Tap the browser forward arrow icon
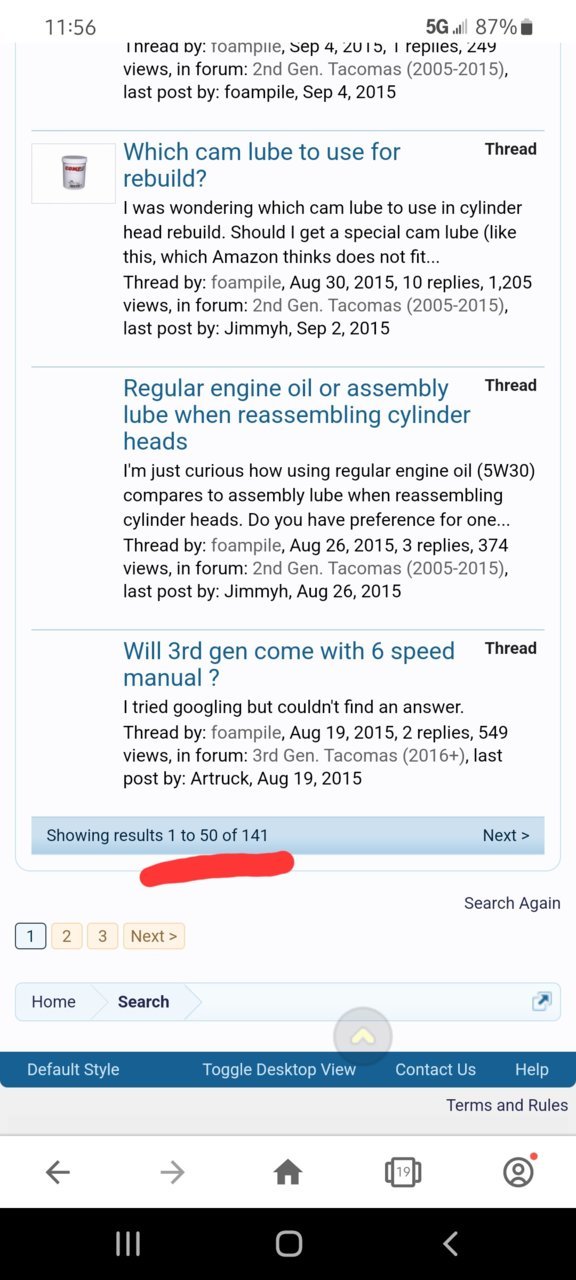 click(173, 1172)
